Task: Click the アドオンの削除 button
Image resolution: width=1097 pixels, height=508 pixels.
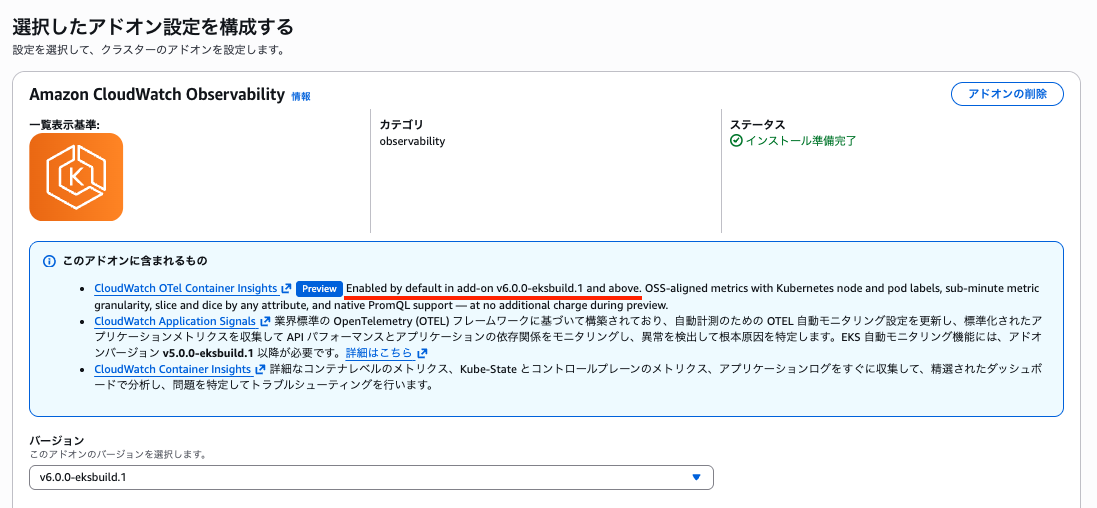Action: pos(1007,94)
